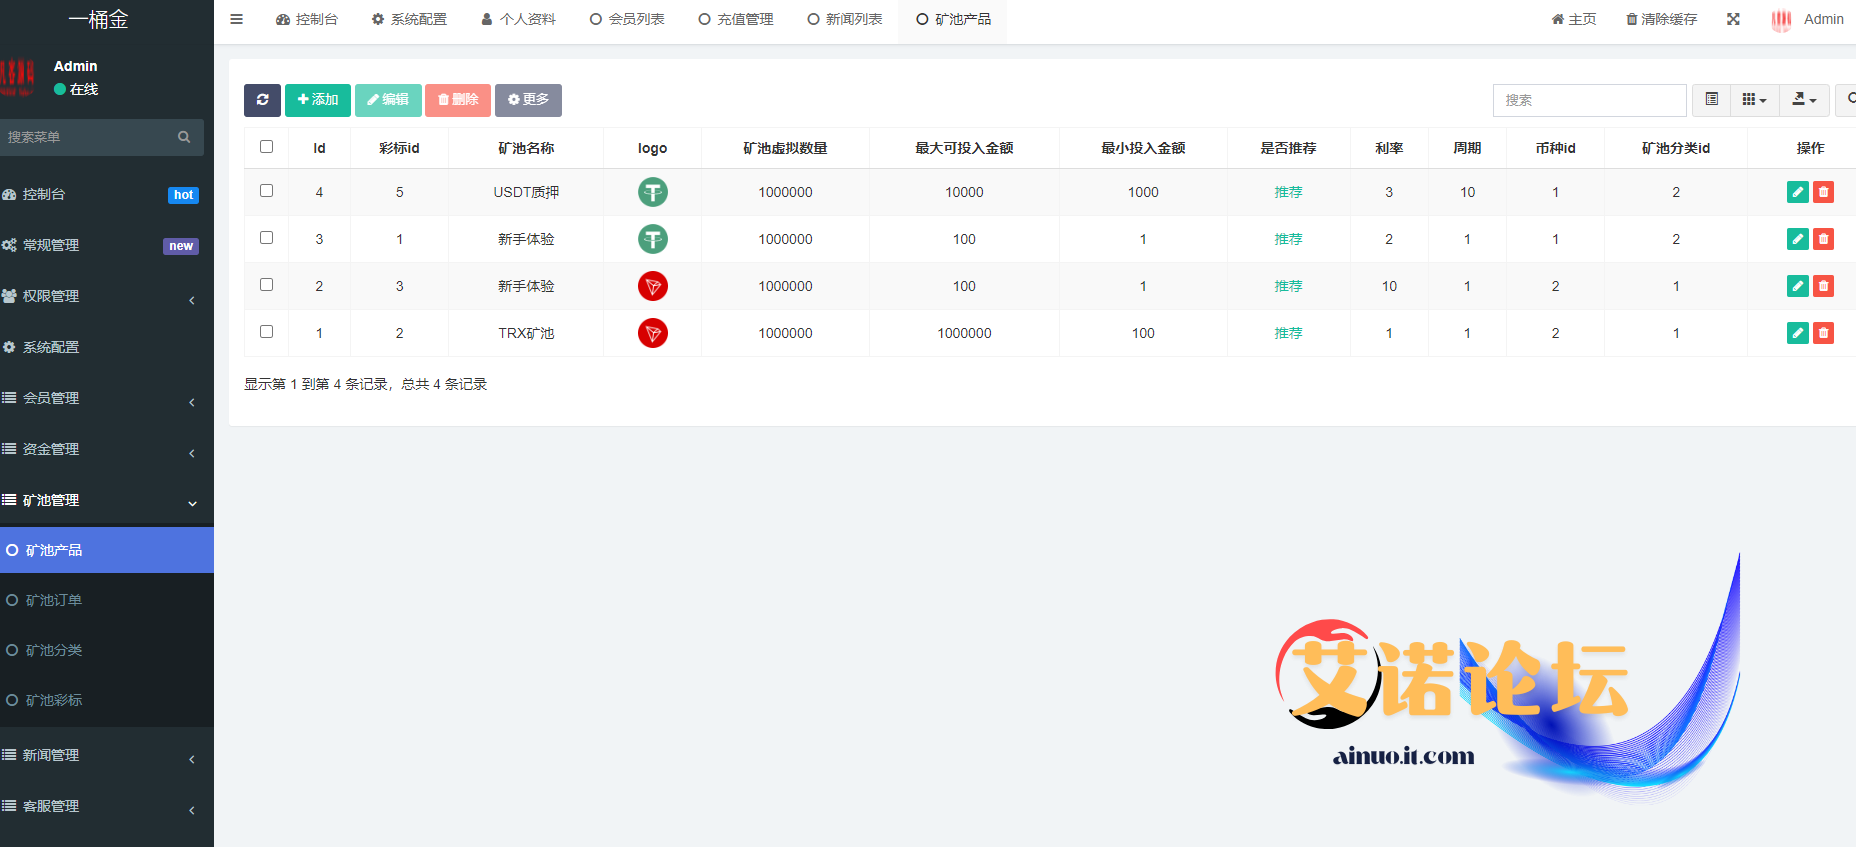Viewport: 1856px width, 847px height.
Task: Click the USDT logo in row Id 4
Action: (653, 192)
